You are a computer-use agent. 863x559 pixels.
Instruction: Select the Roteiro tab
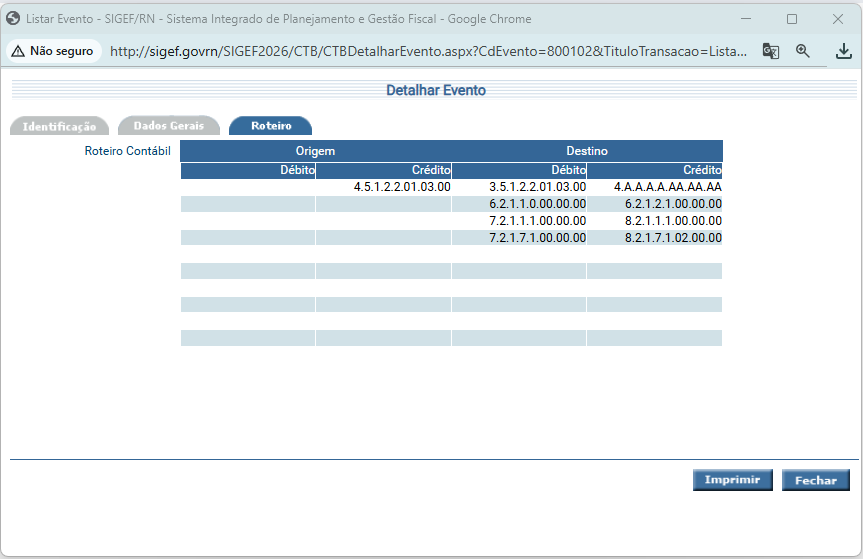coord(271,126)
